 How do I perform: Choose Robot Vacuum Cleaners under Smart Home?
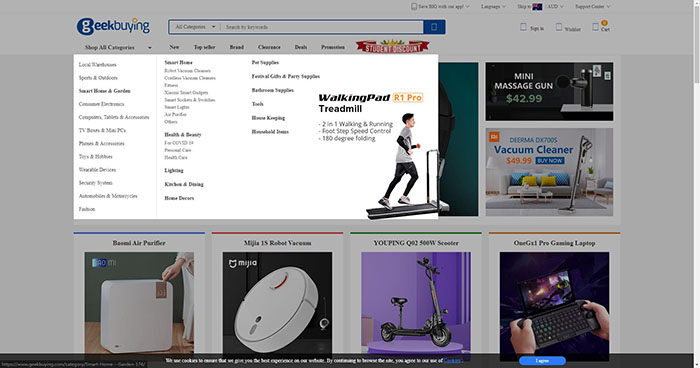pos(187,71)
